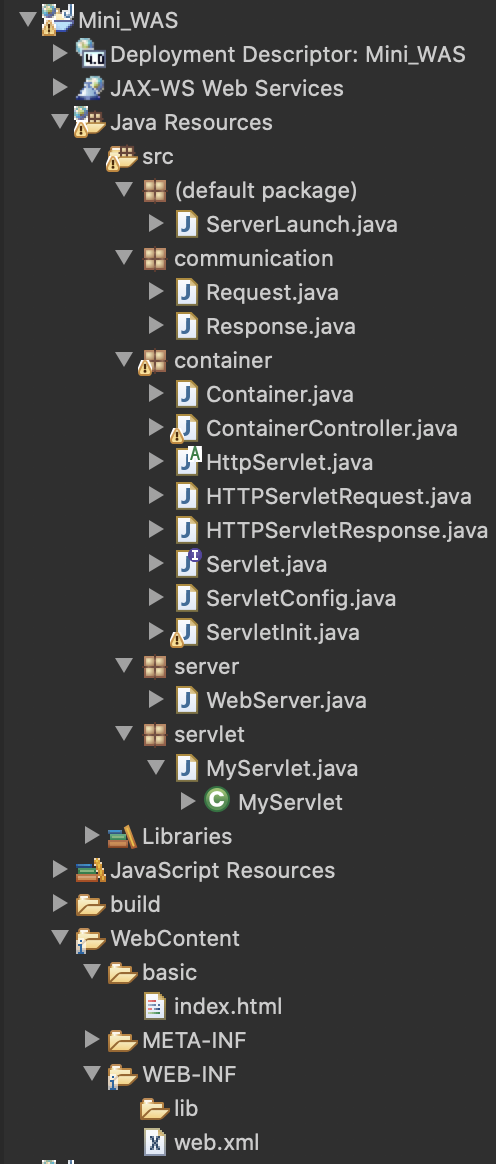Image resolution: width=496 pixels, height=1164 pixels.
Task: Click the ContainerController.java warning file icon
Action: [x=186, y=429]
